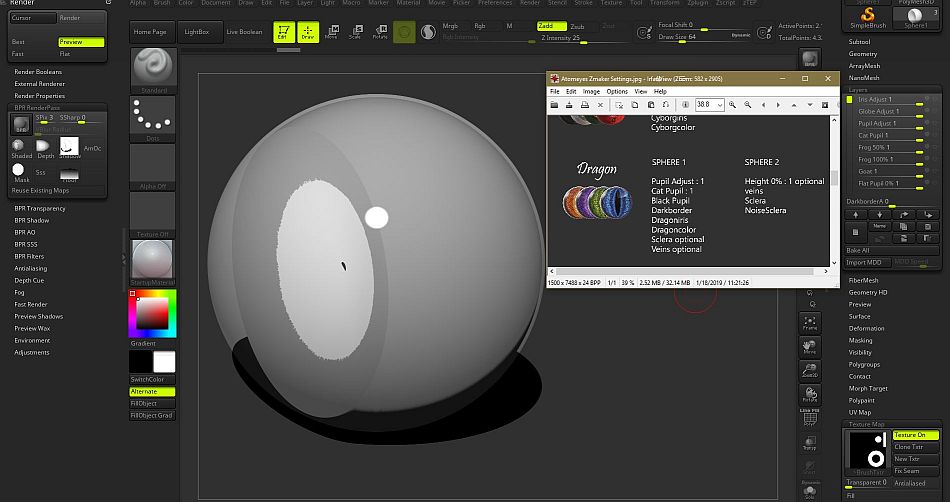Select the Draw mode button
This screenshot has height=502, width=950.
(x=308, y=31)
